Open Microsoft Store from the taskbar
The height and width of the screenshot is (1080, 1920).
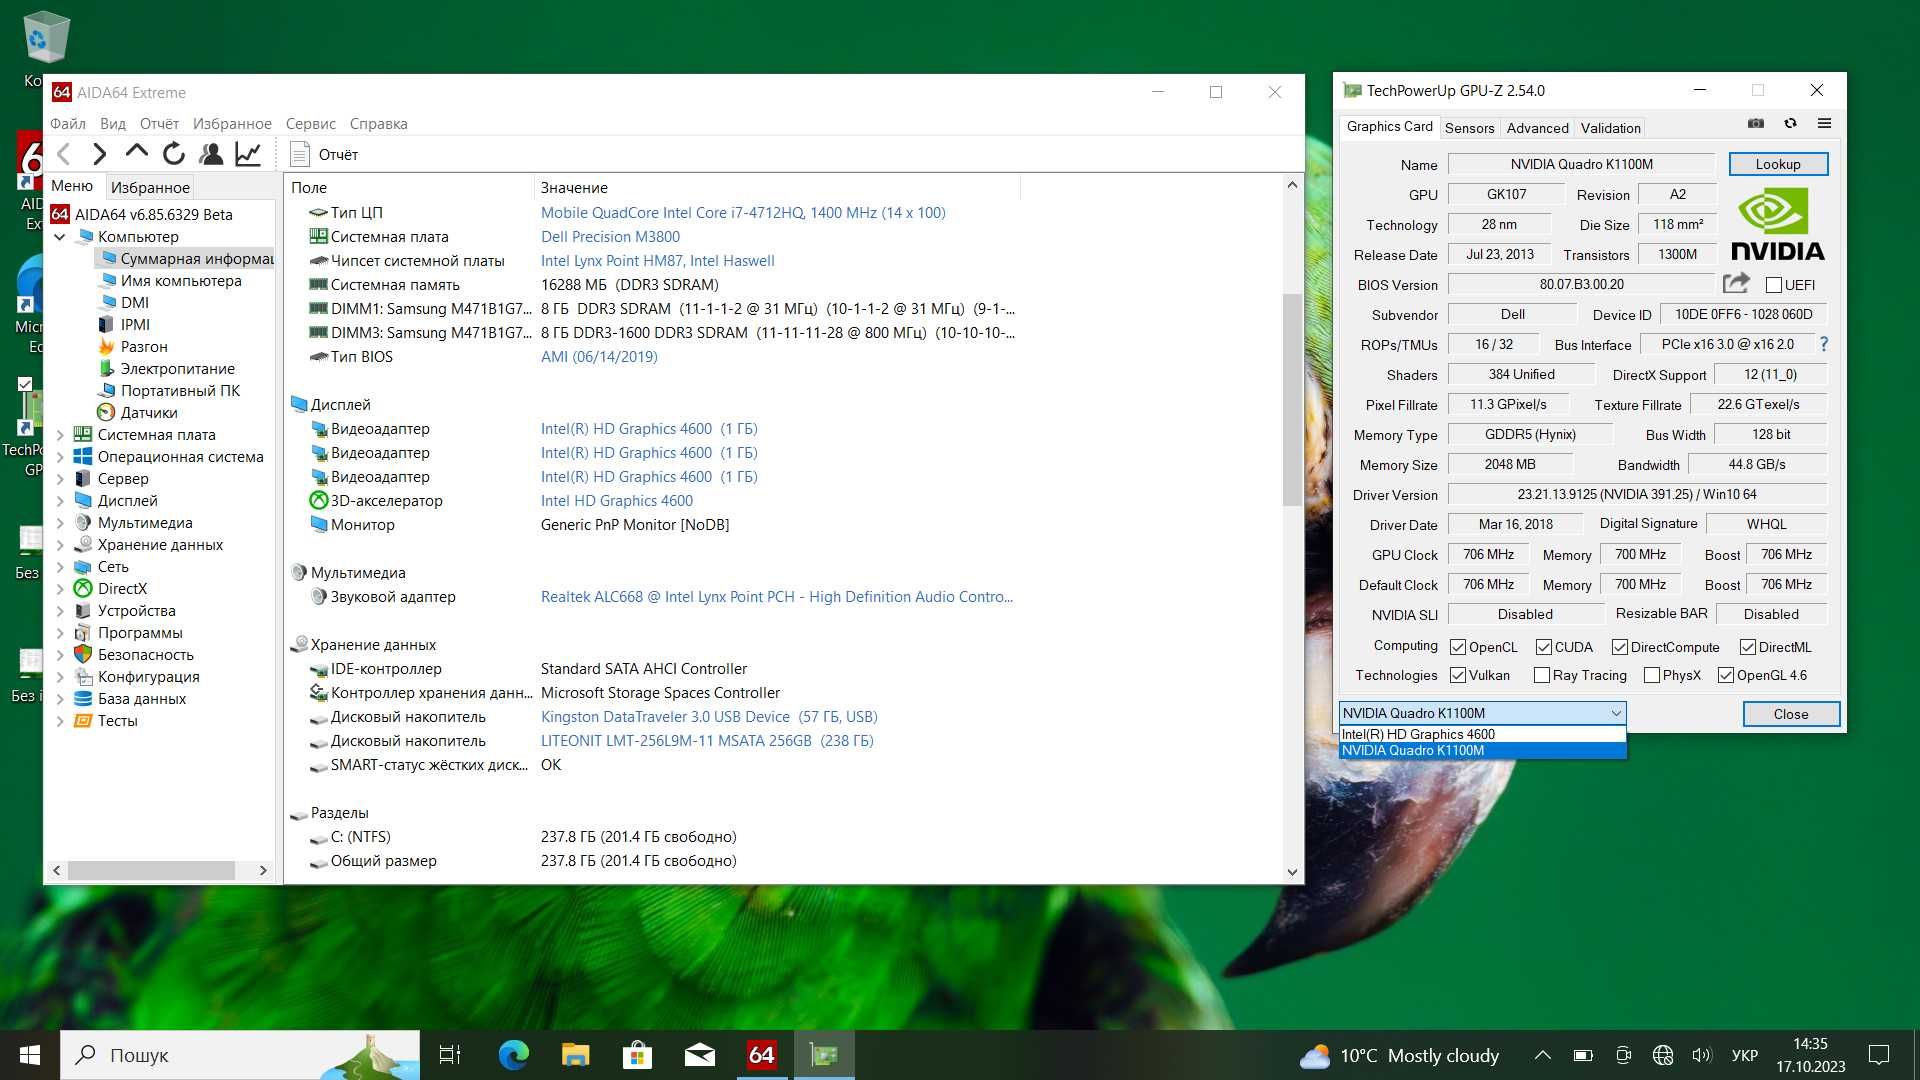click(x=637, y=1055)
